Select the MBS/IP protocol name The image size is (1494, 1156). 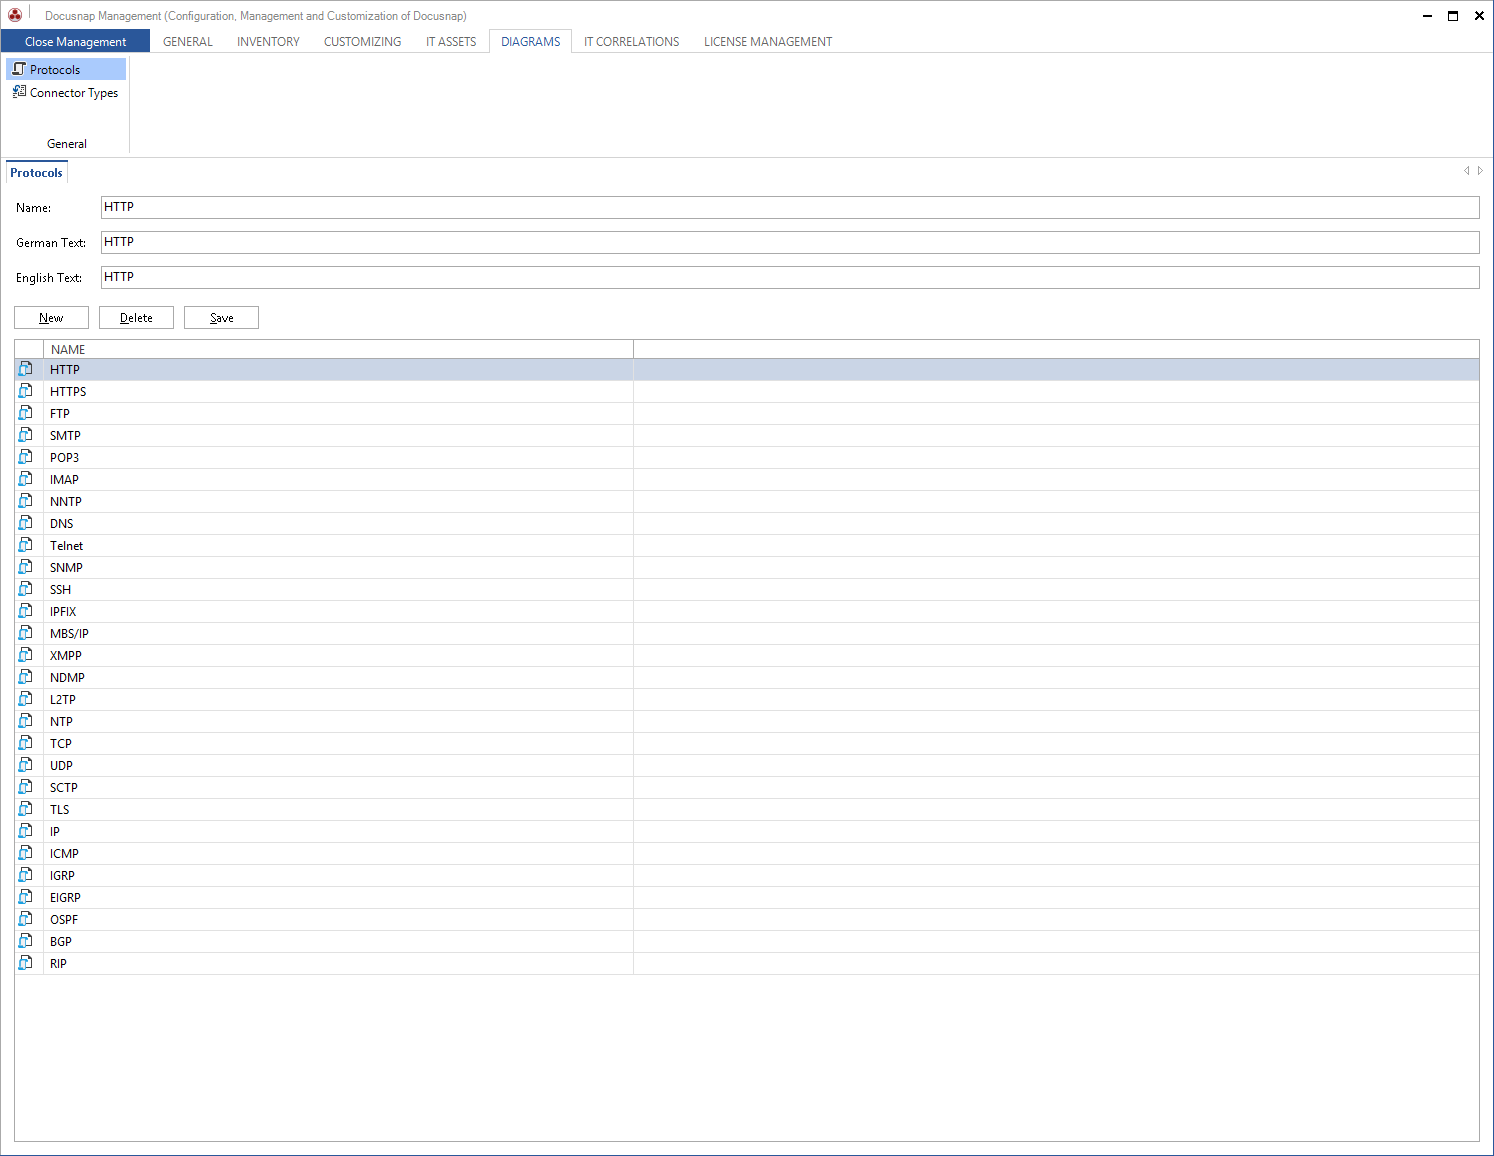click(x=69, y=634)
